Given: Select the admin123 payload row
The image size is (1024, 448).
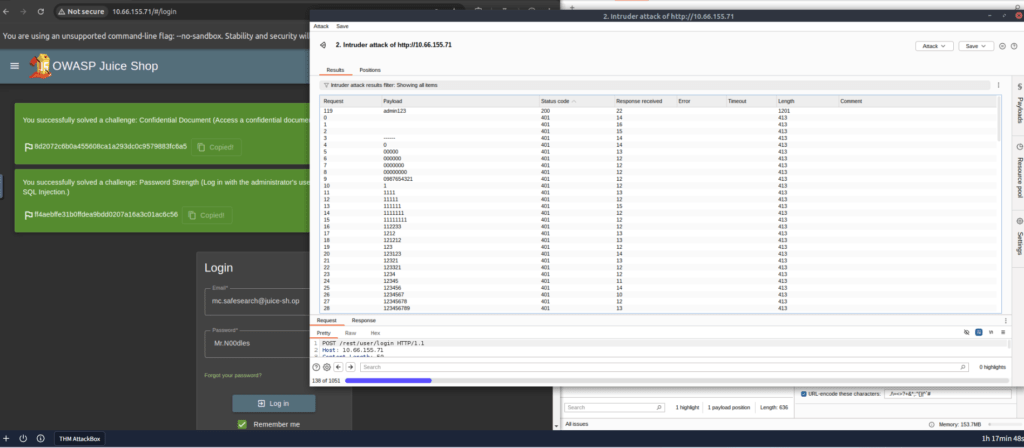Looking at the screenshot, I should pos(657,111).
